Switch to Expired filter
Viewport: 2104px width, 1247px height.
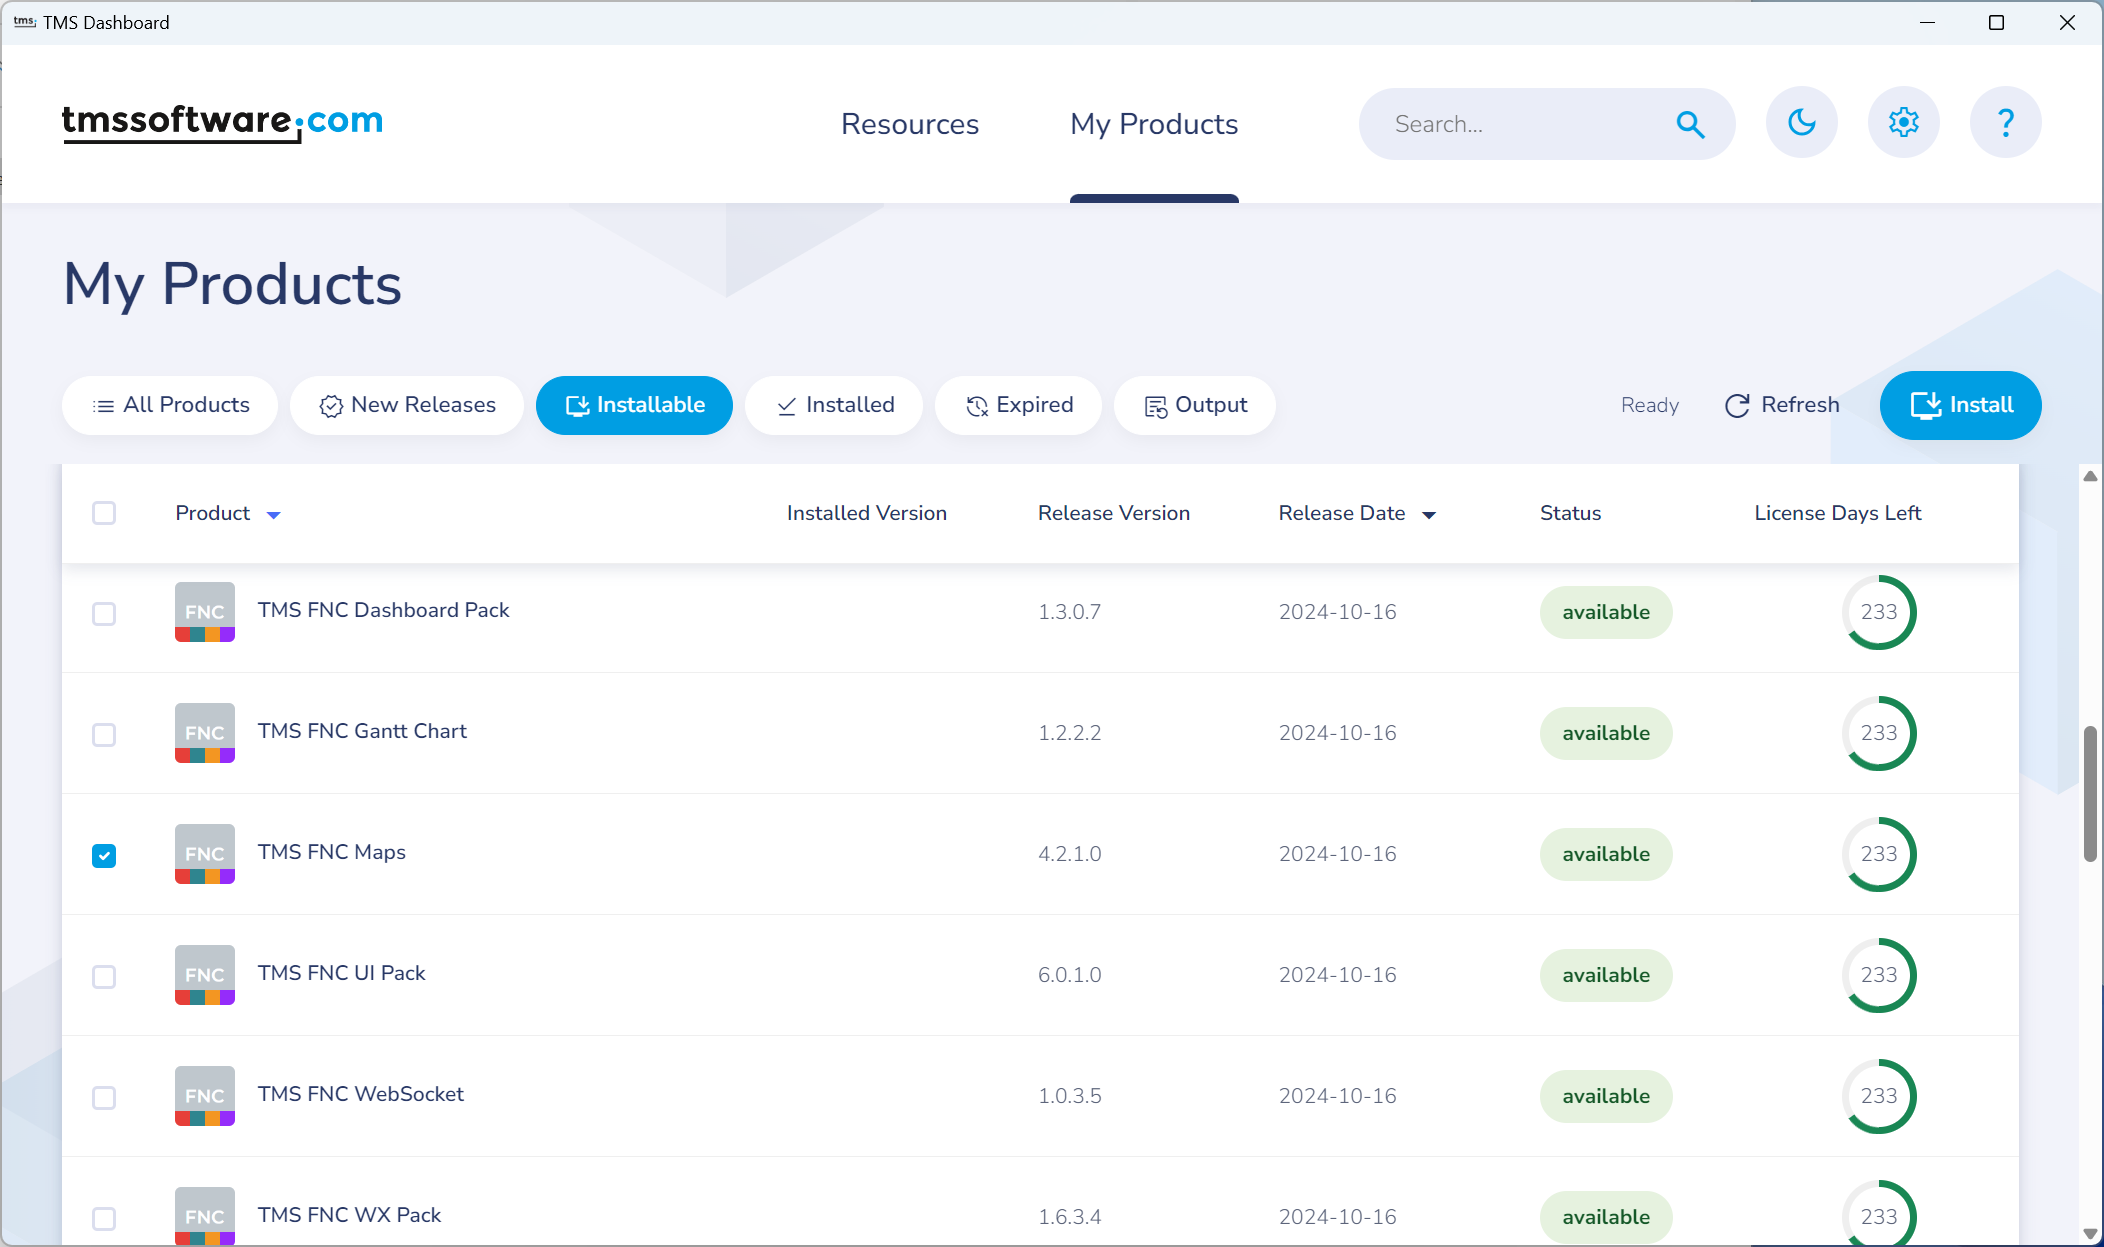click(x=1018, y=405)
